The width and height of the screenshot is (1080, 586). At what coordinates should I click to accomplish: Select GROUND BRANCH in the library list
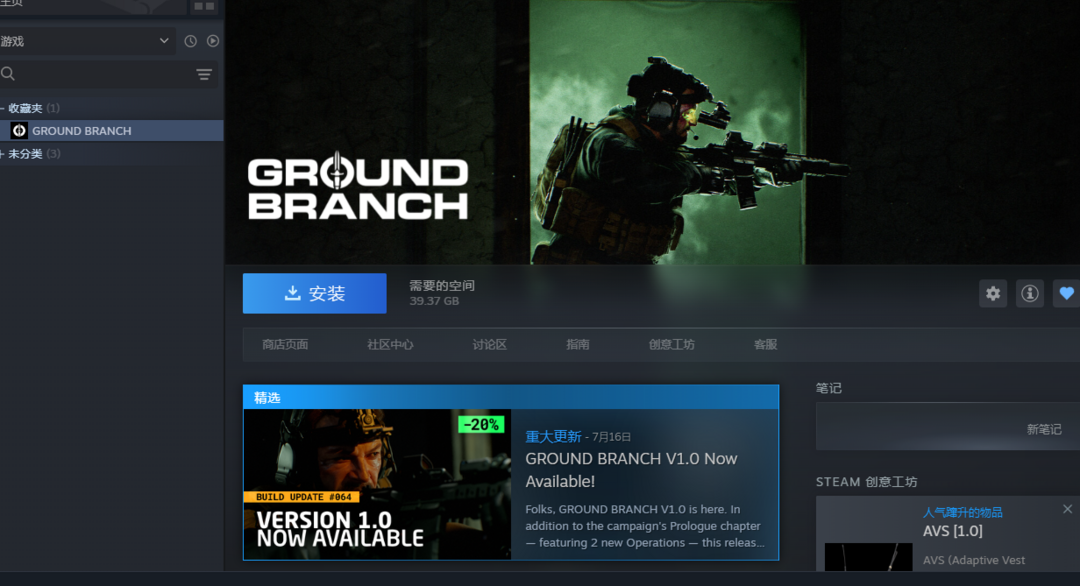[112, 131]
